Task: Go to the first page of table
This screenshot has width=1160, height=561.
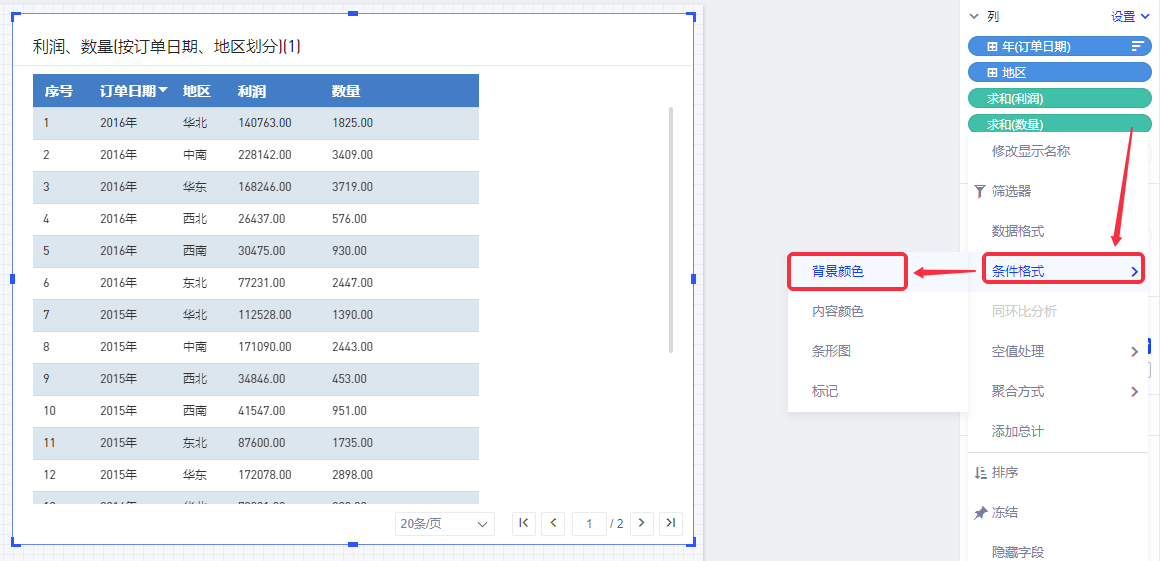Action: (523, 523)
